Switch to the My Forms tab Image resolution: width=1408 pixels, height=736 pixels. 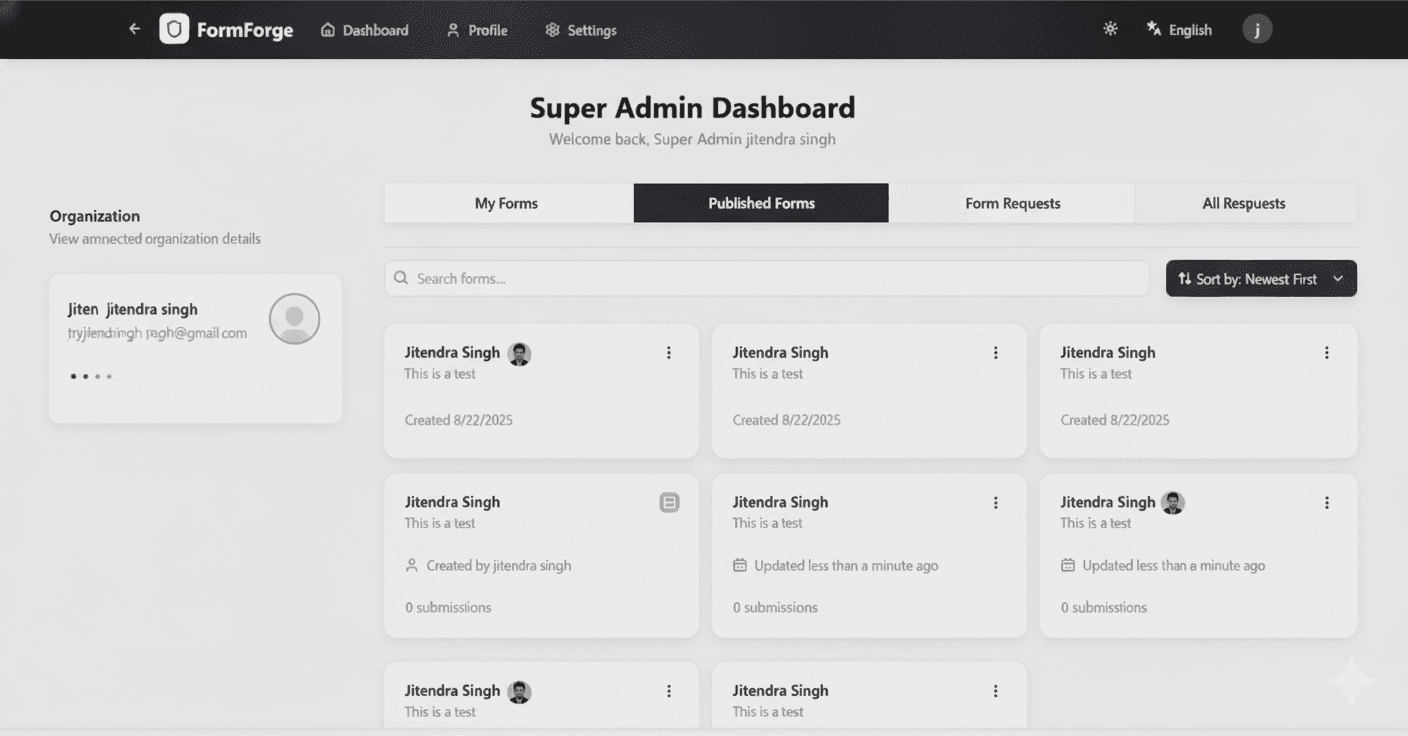(x=507, y=203)
